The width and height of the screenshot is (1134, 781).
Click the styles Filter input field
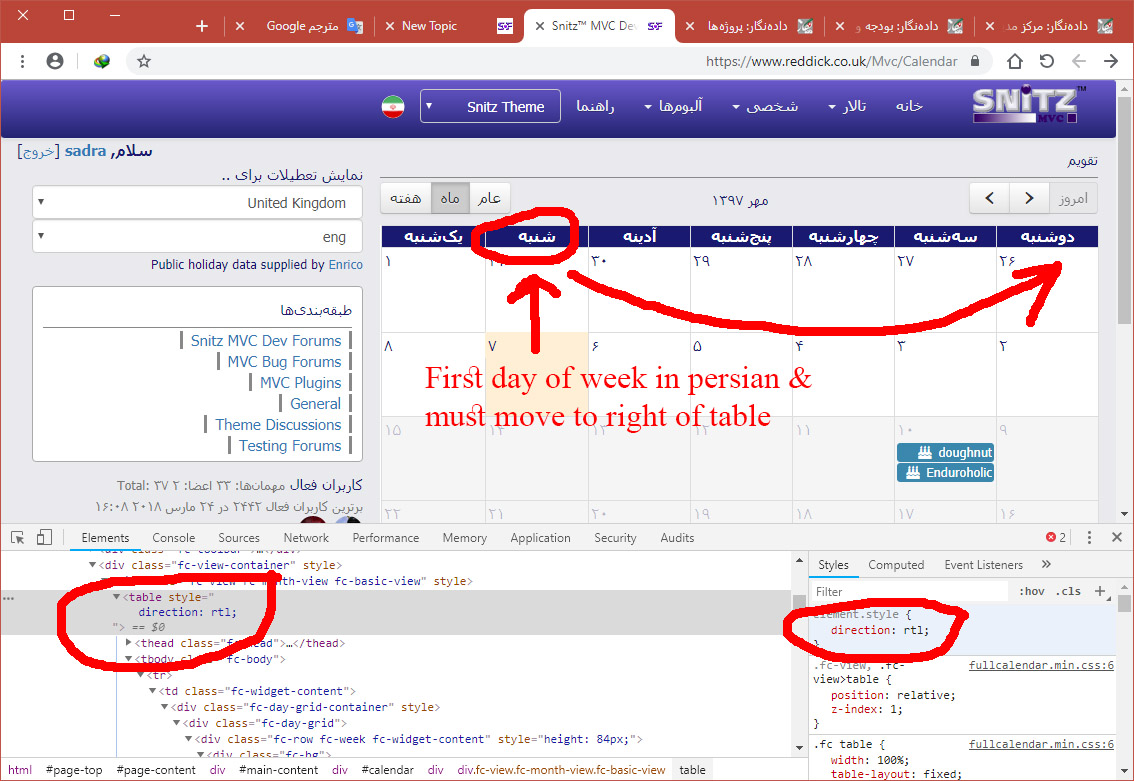click(910, 591)
